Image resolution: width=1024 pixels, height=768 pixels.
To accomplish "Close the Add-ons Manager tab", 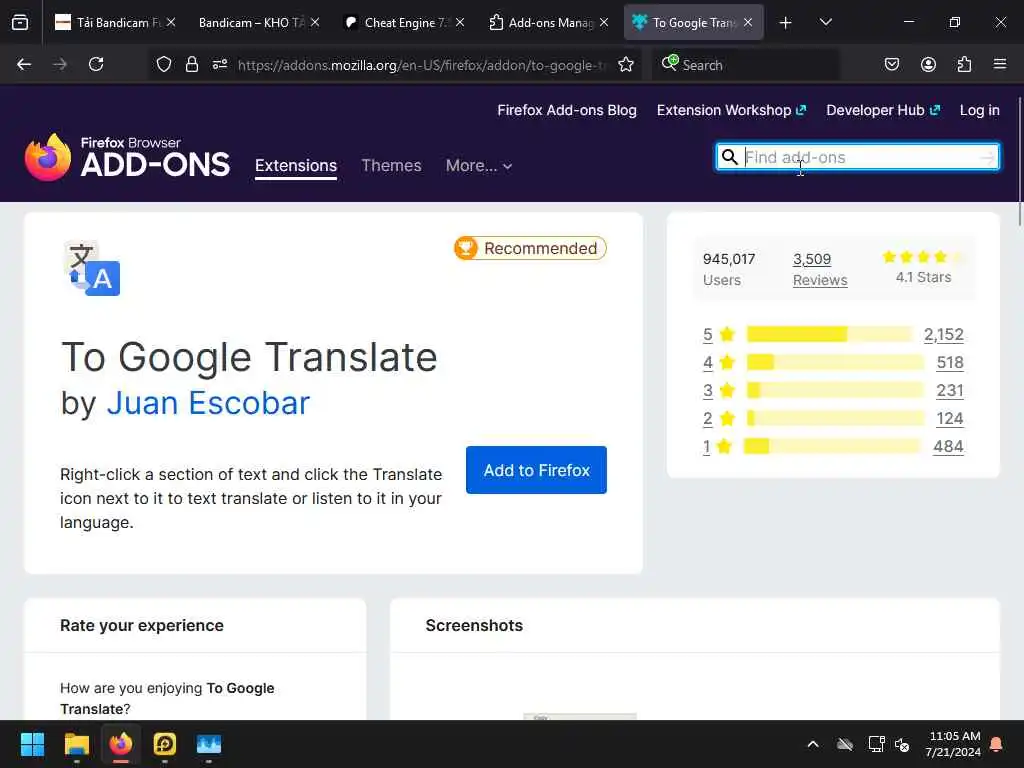I will tap(604, 22).
